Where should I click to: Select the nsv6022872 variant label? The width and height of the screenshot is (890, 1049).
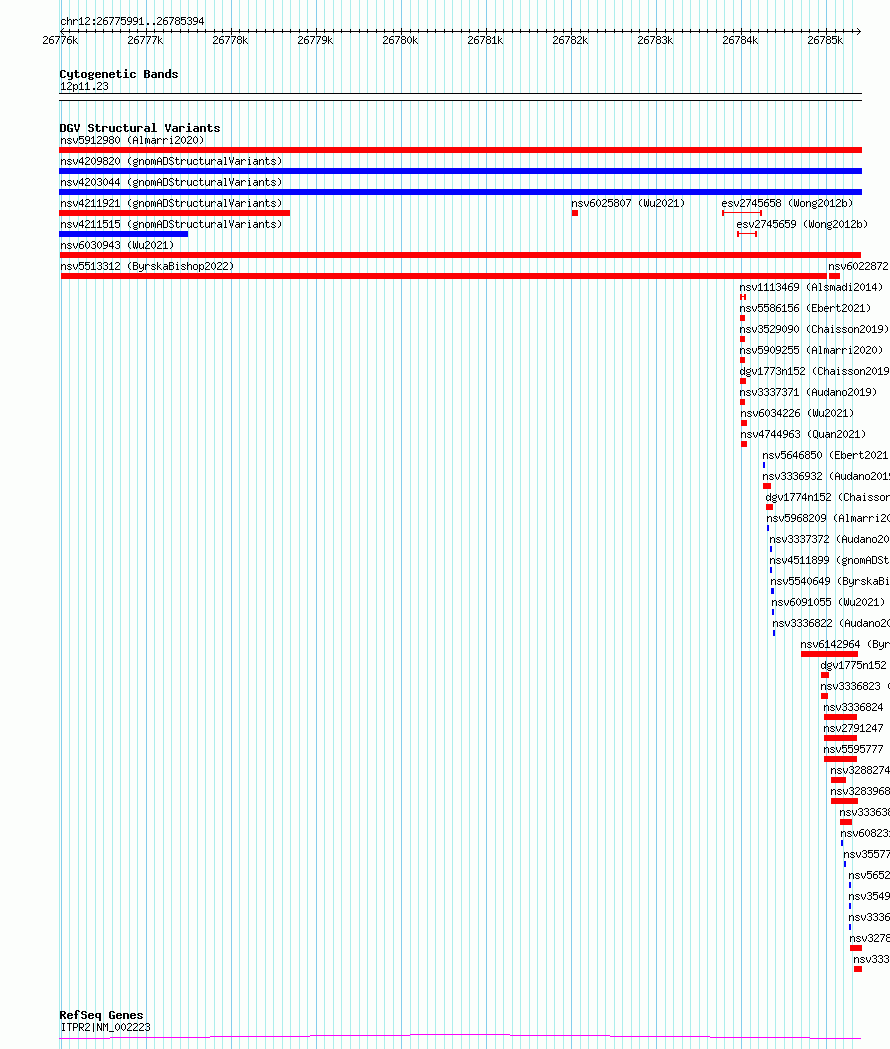(859, 266)
